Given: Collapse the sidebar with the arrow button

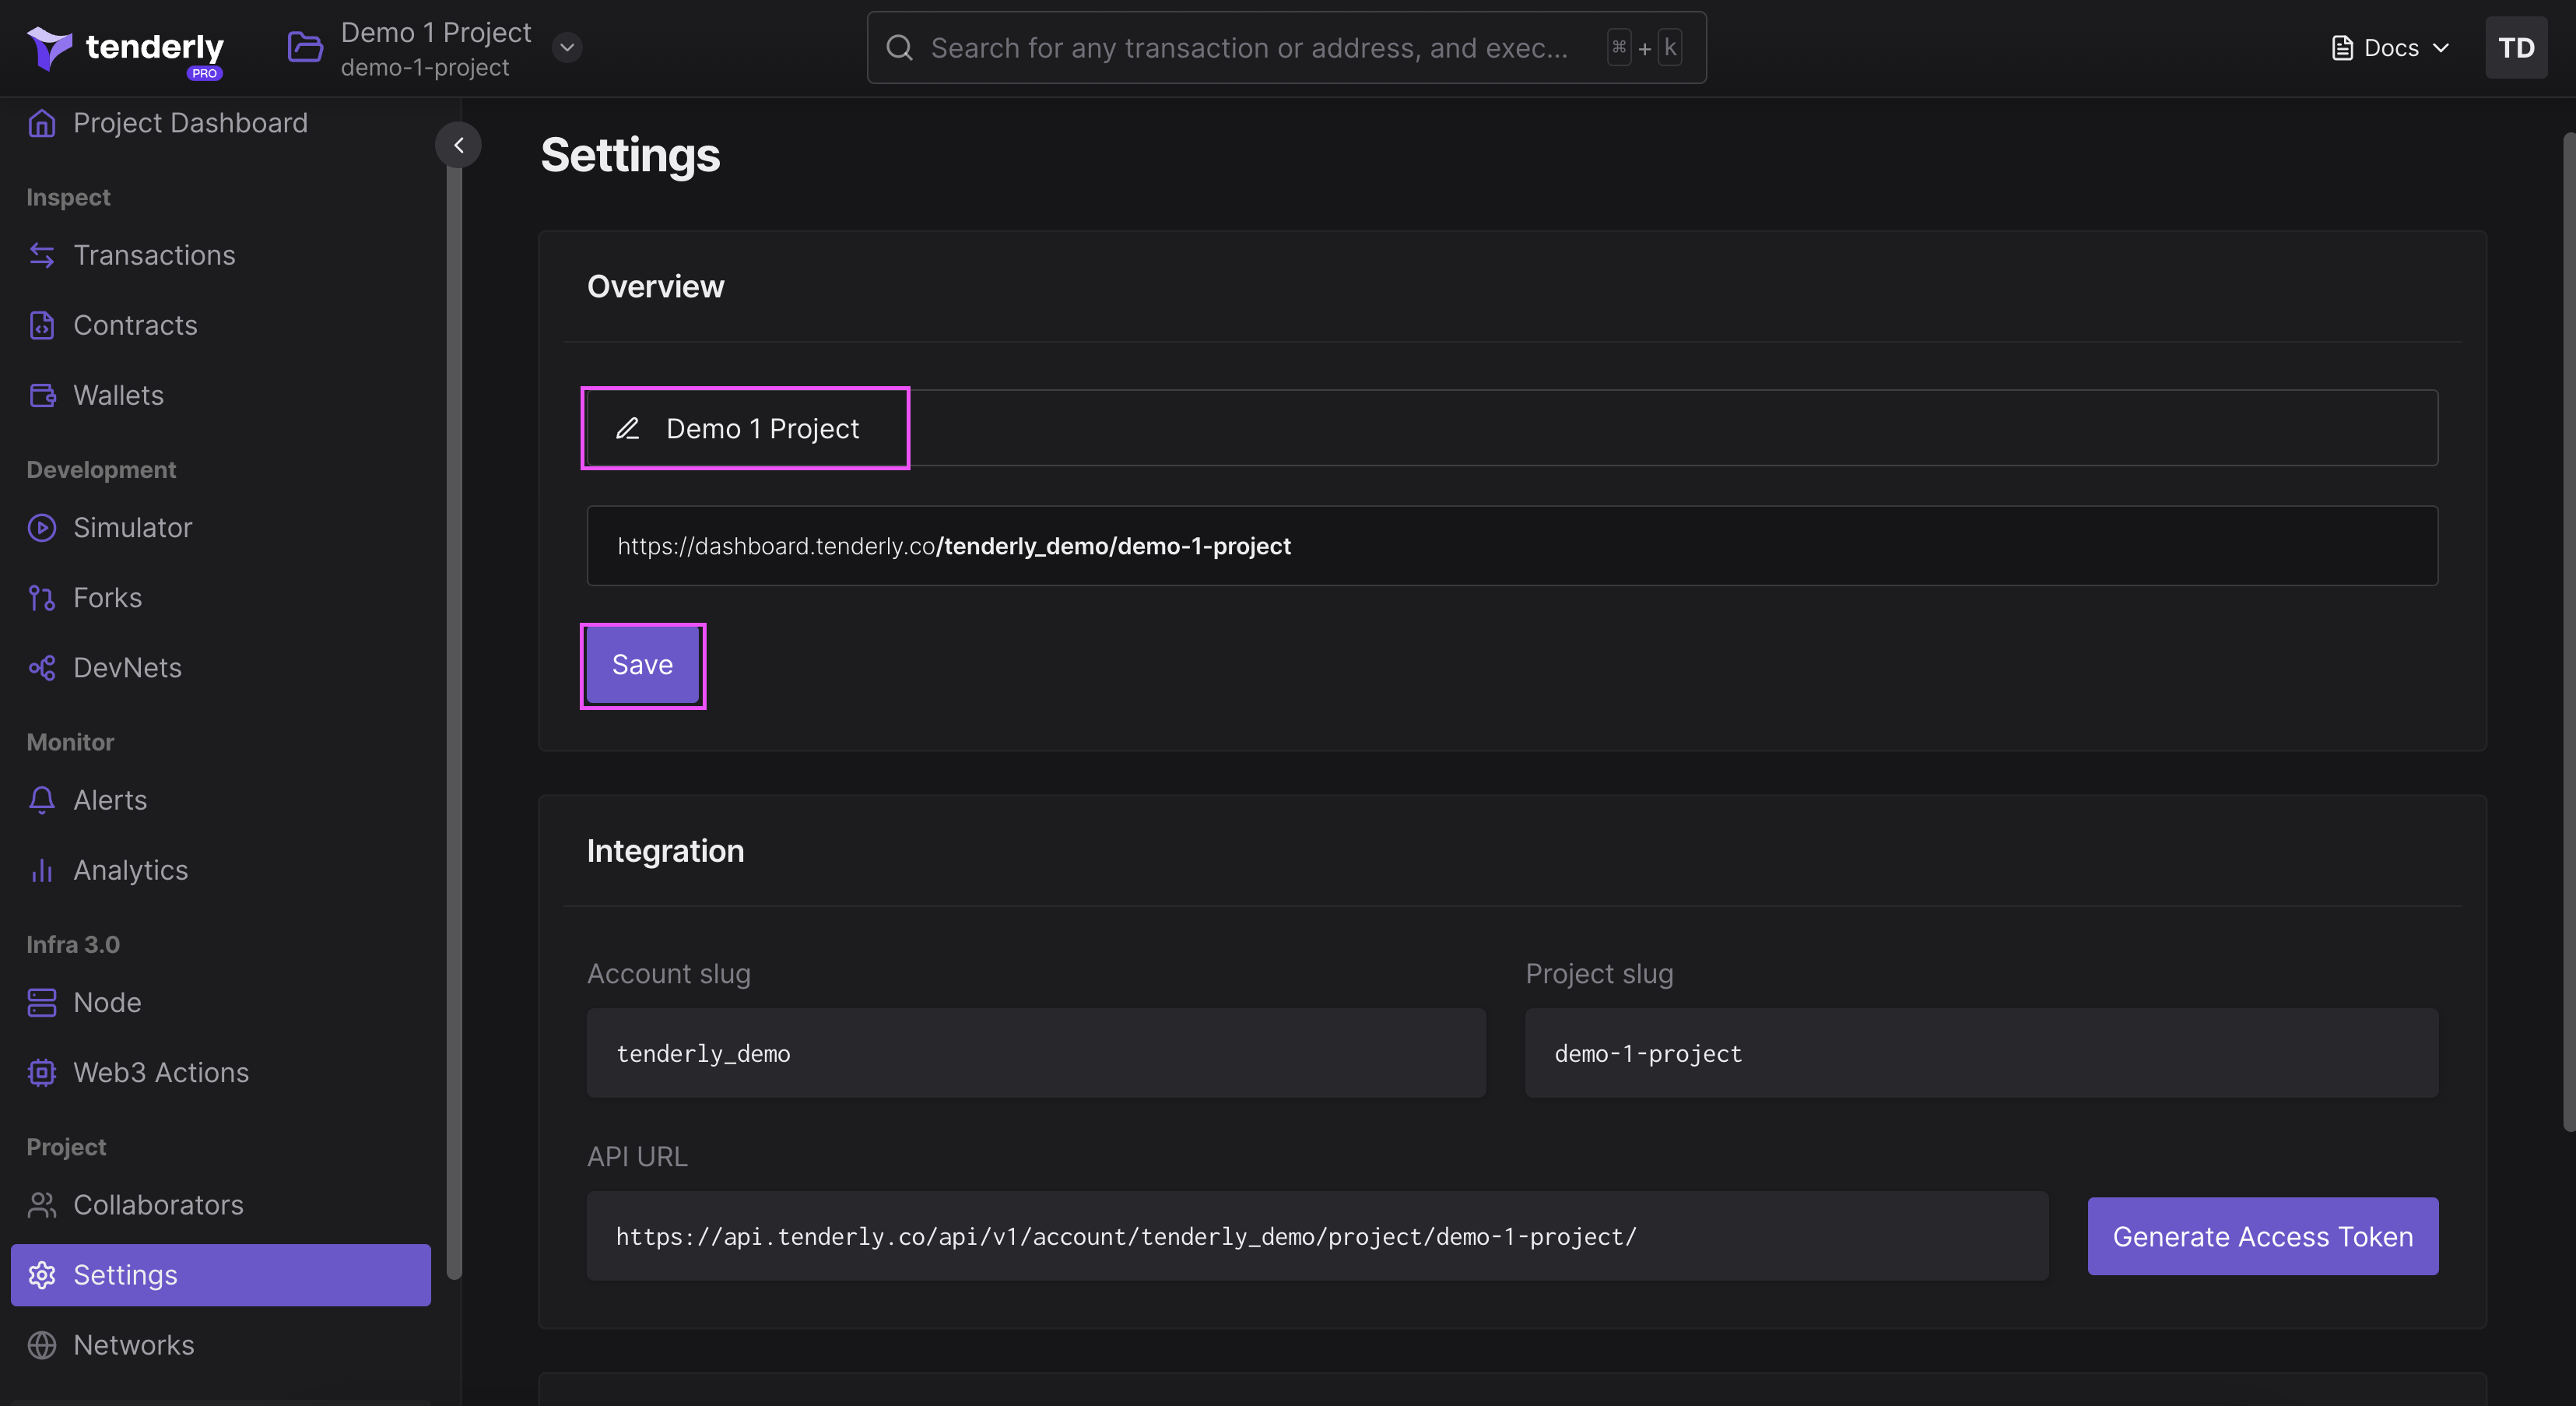Looking at the screenshot, I should pos(458,145).
